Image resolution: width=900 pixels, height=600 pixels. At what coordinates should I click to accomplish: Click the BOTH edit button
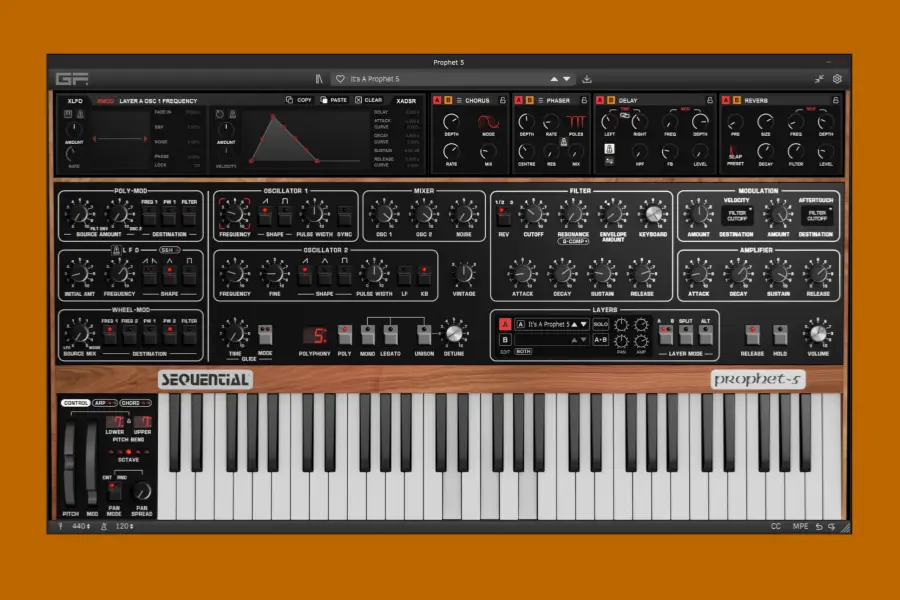coord(523,351)
